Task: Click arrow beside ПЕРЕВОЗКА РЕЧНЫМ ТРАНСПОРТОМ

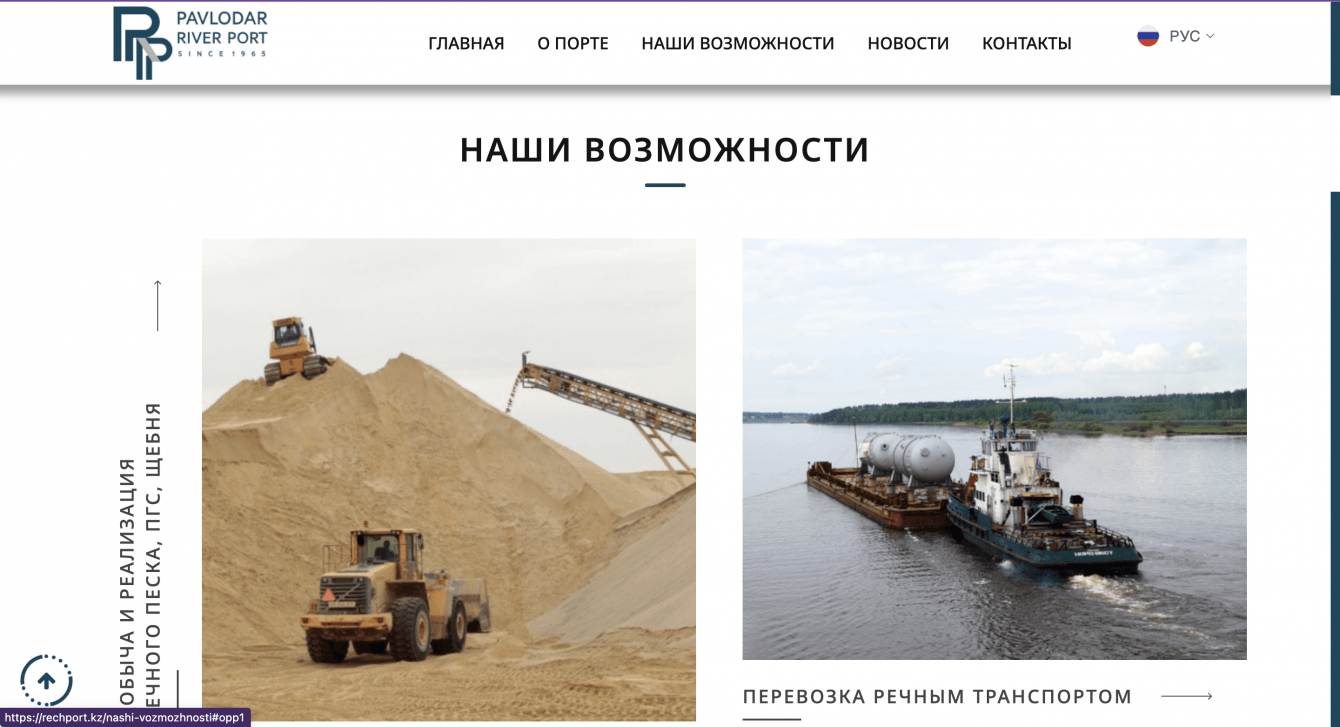Action: point(1187,696)
